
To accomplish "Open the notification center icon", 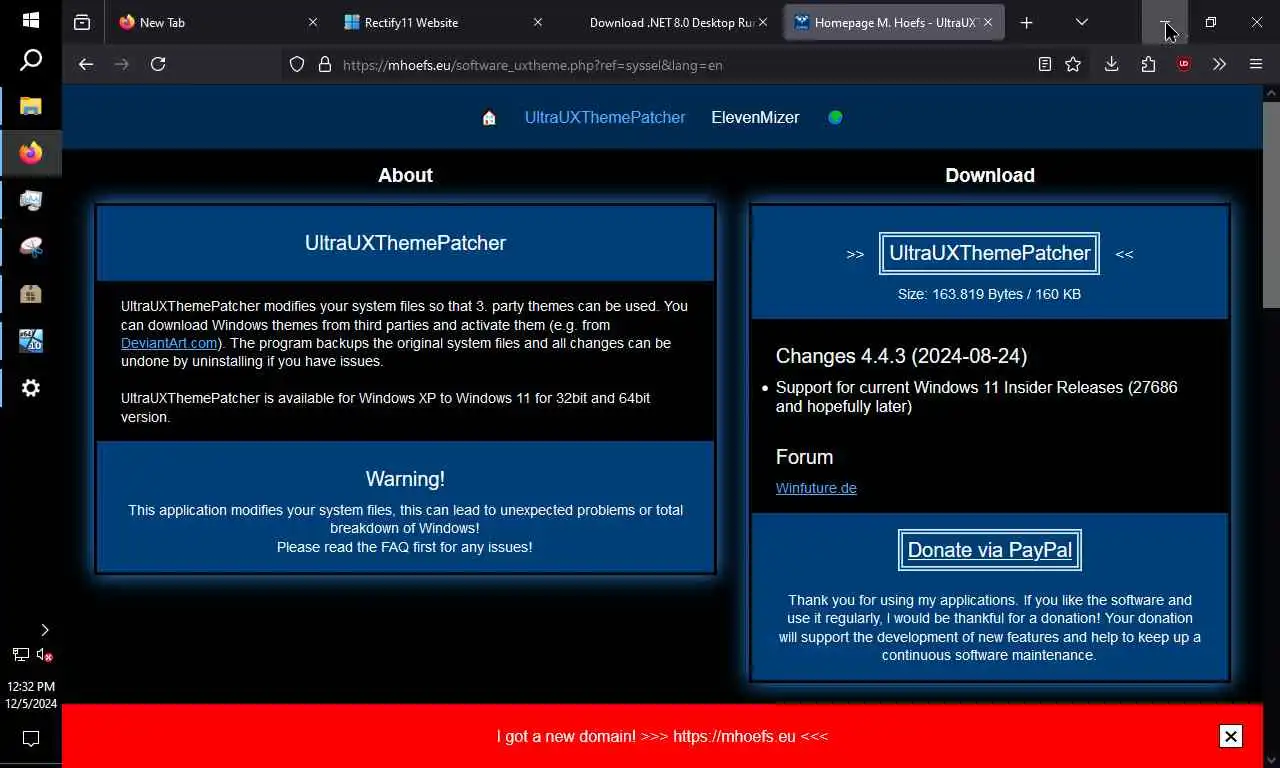I will click(30, 739).
